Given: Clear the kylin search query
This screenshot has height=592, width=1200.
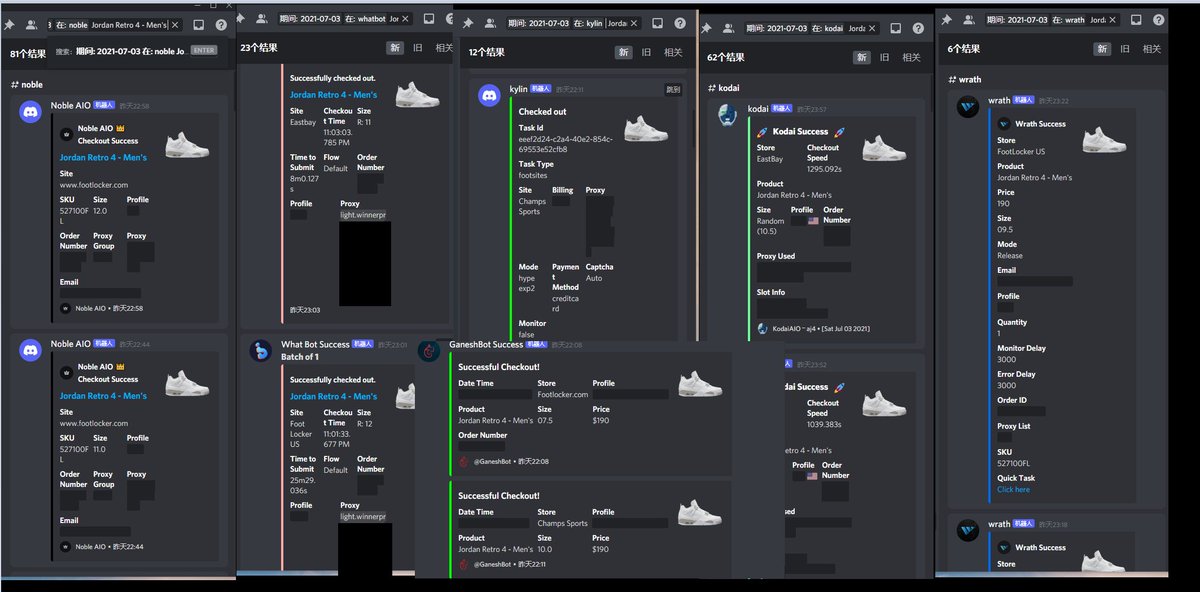Looking at the screenshot, I should click(x=633, y=22).
